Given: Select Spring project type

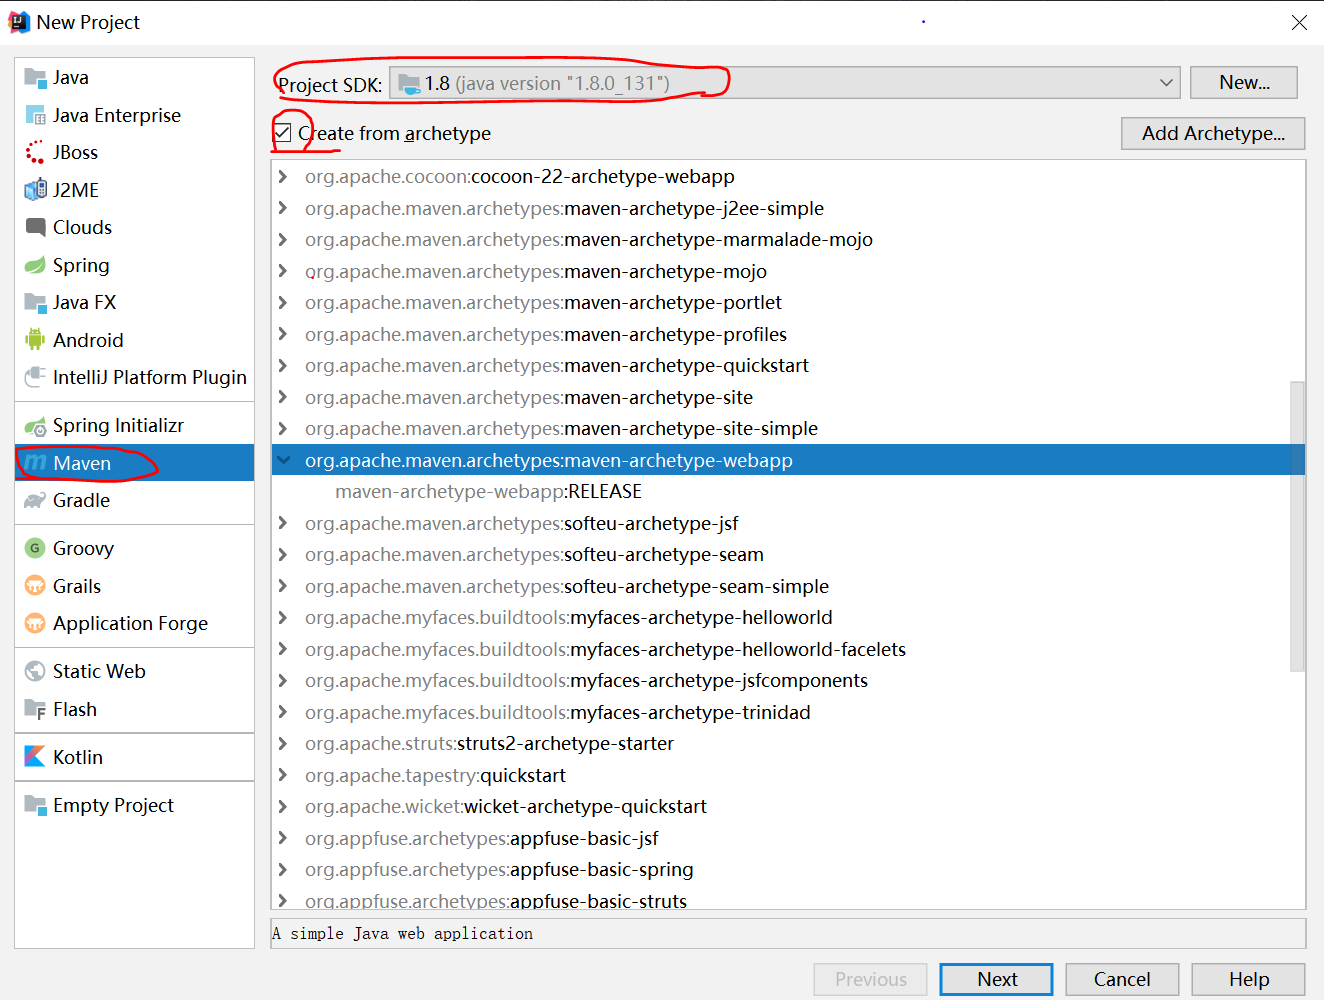Looking at the screenshot, I should coord(135,265).
